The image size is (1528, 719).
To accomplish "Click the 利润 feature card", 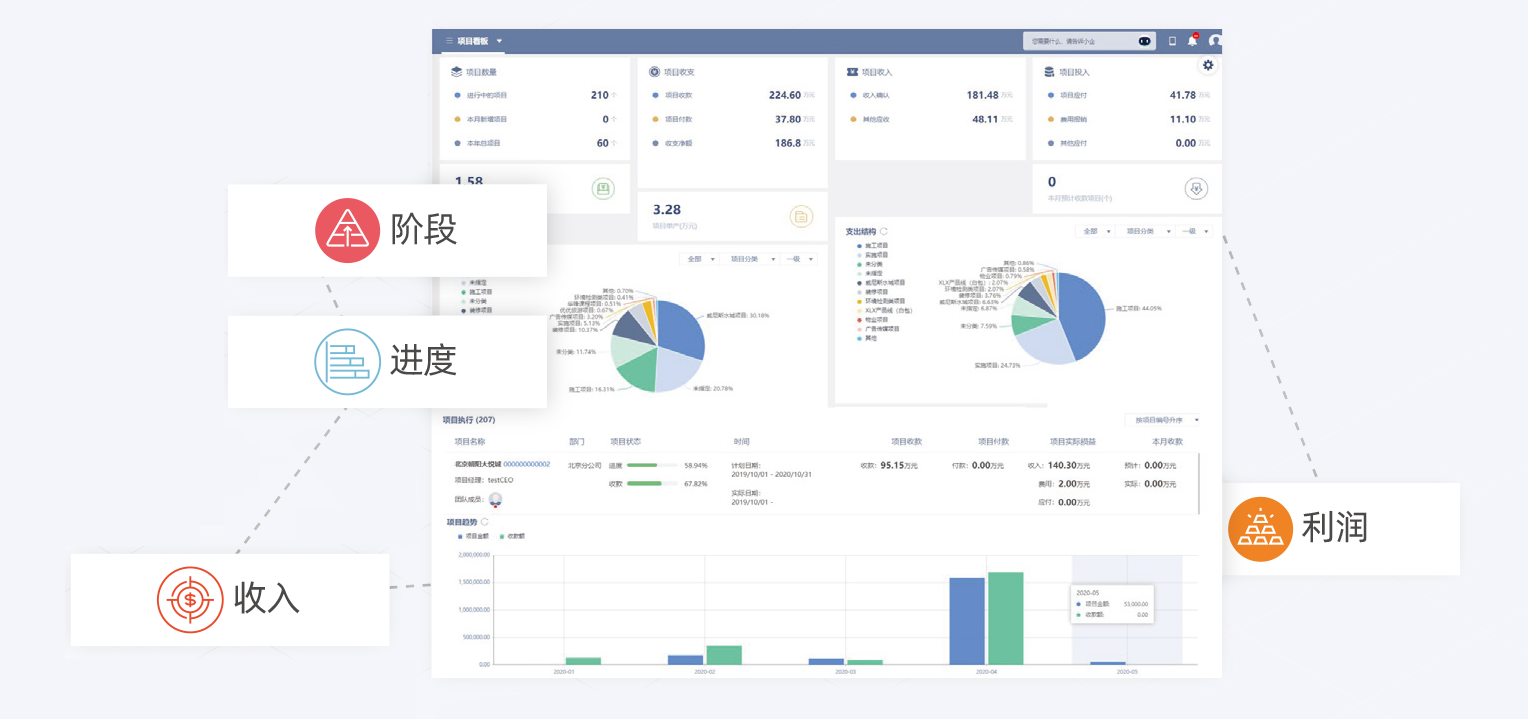I will 1340,528.
